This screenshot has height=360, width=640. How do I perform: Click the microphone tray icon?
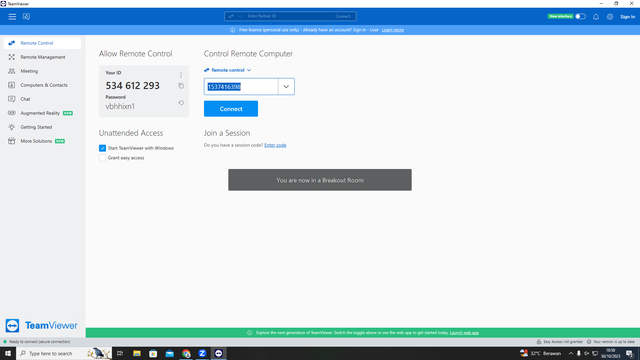click(578, 353)
